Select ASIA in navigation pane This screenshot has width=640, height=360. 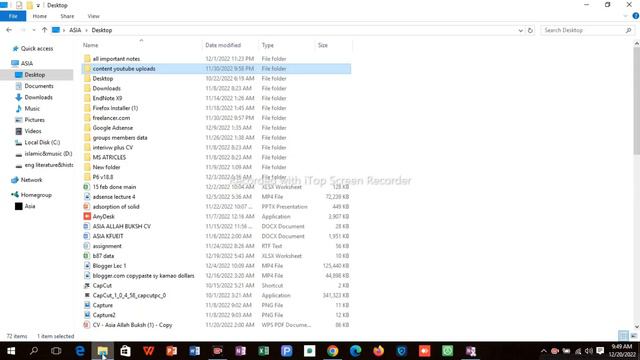(x=27, y=63)
